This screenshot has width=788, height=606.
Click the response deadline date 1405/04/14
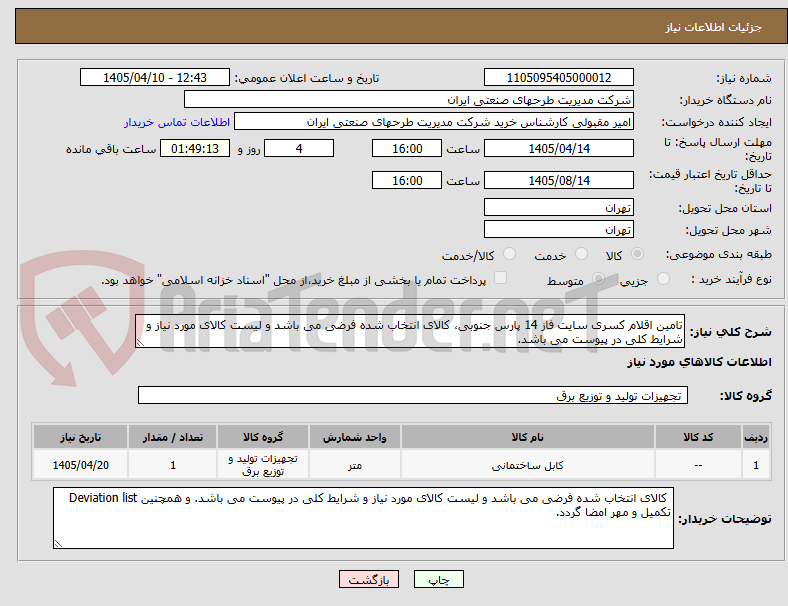click(558, 148)
